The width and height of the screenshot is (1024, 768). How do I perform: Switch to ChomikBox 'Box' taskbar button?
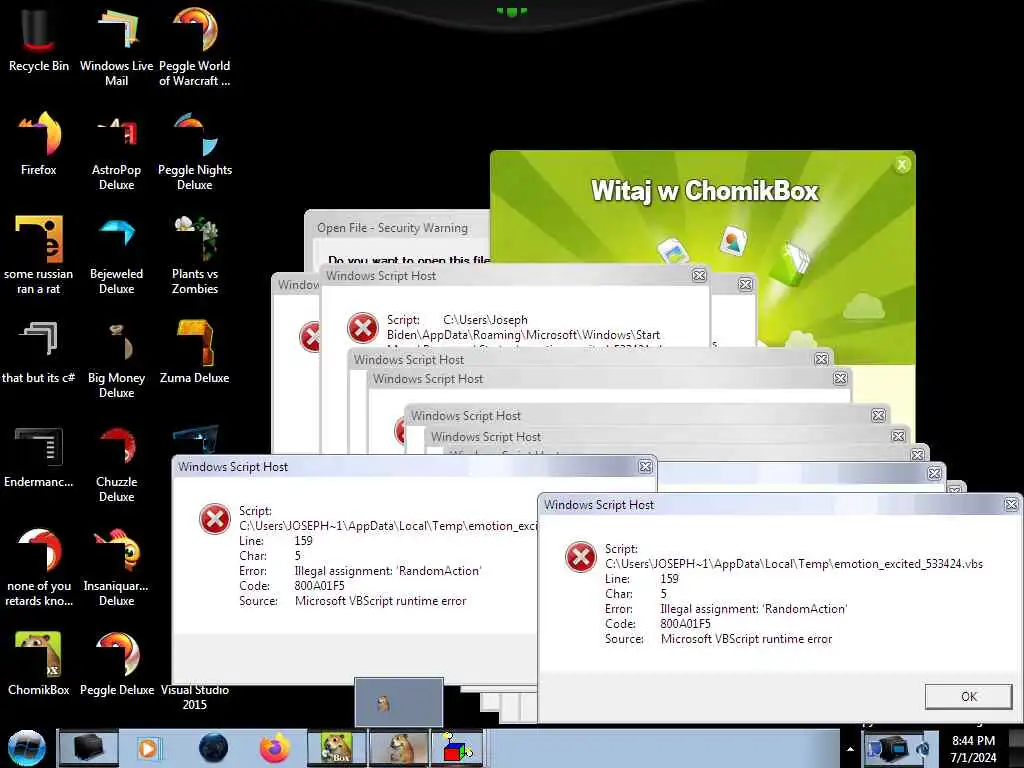click(337, 748)
